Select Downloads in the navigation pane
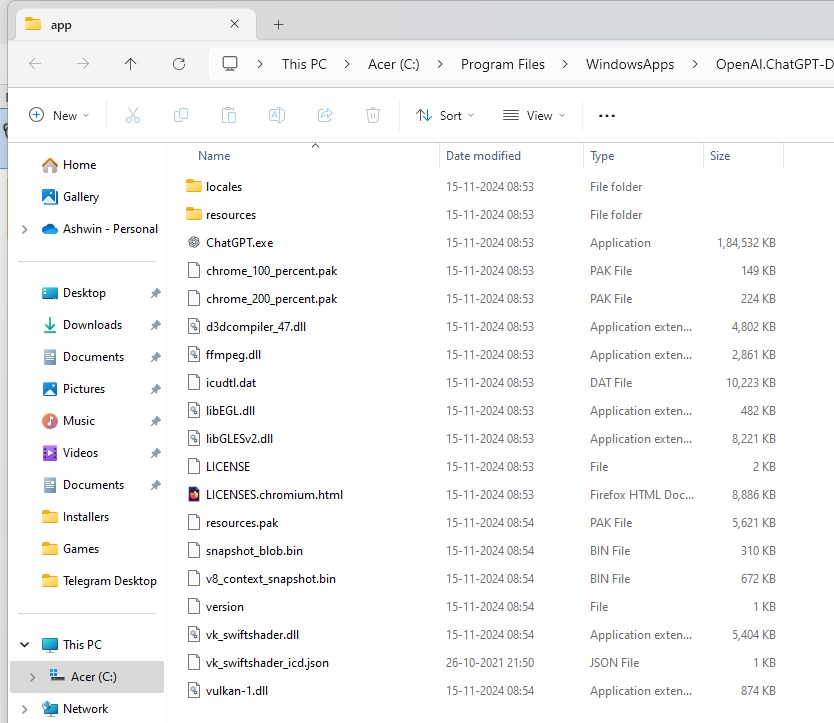Viewport: 834px width, 723px height. pyautogui.click(x=92, y=325)
